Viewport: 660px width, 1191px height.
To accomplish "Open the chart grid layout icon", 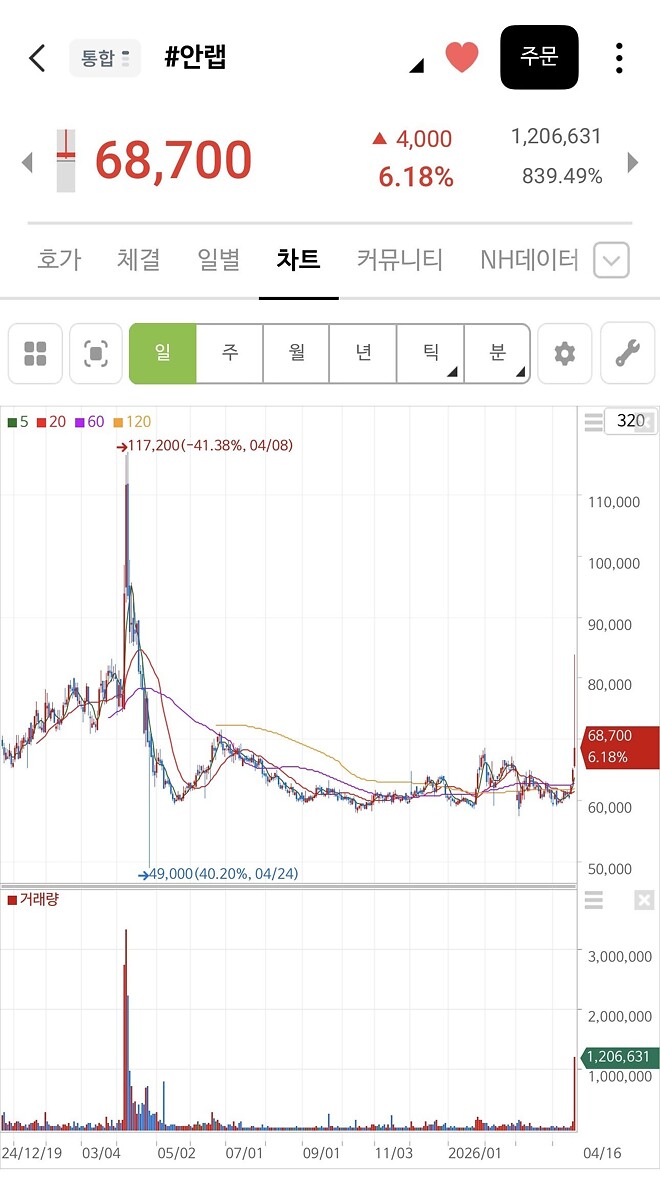I will point(35,353).
